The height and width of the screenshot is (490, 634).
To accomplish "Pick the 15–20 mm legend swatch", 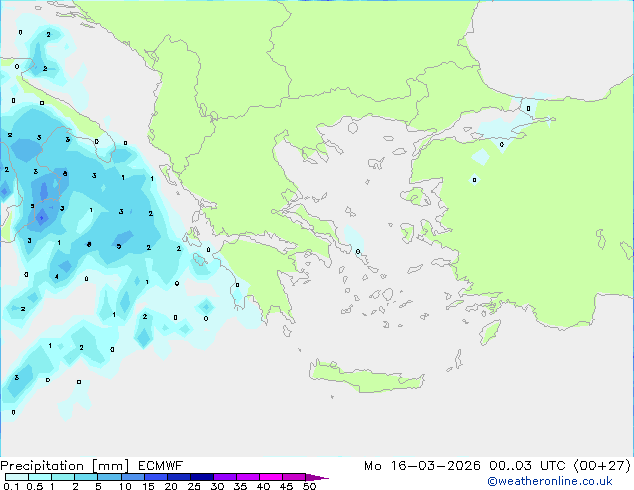I will [155, 477].
